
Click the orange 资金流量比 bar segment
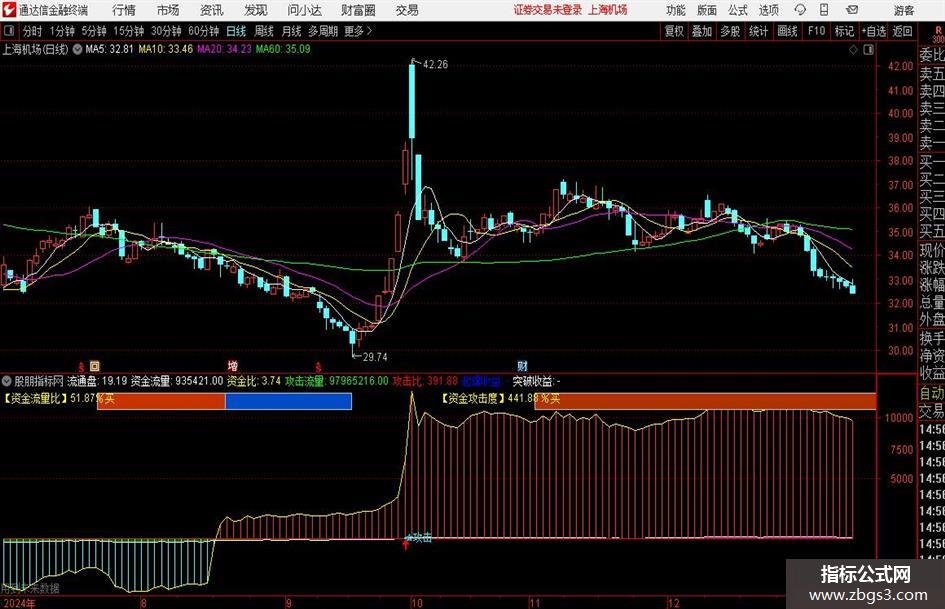coord(161,401)
